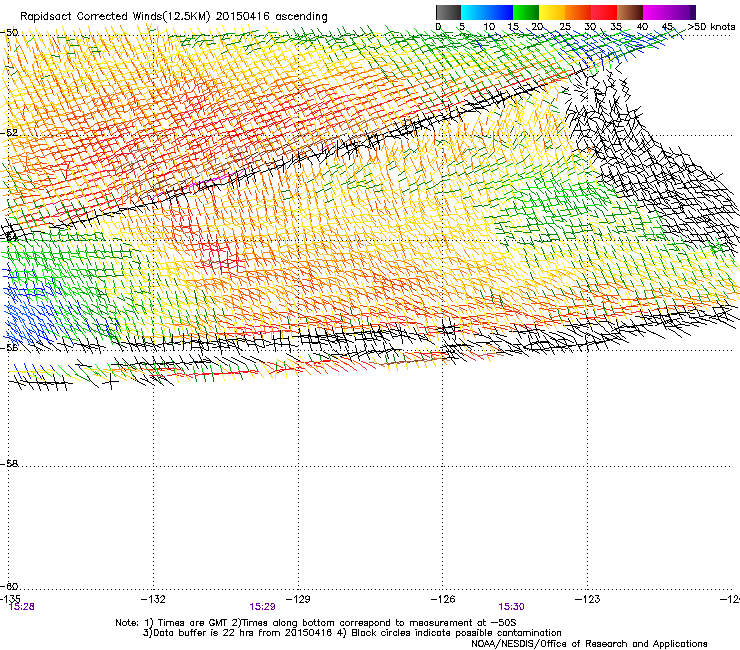Click the '-129' longitude label

pos(298,599)
